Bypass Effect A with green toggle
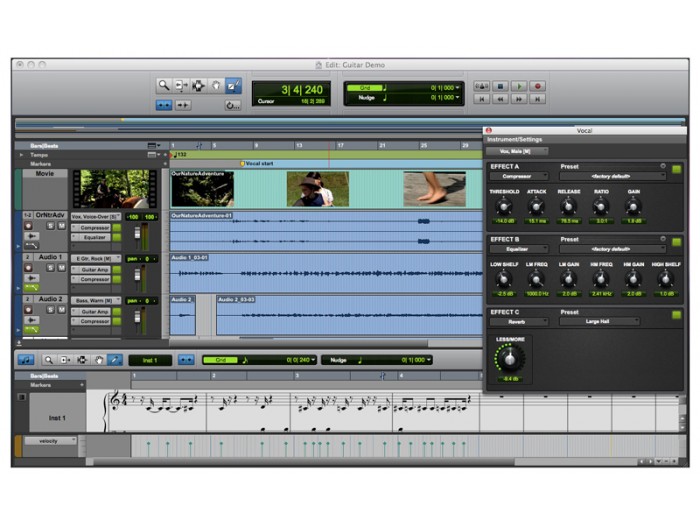Screen dimensions: 700x525 (676, 169)
